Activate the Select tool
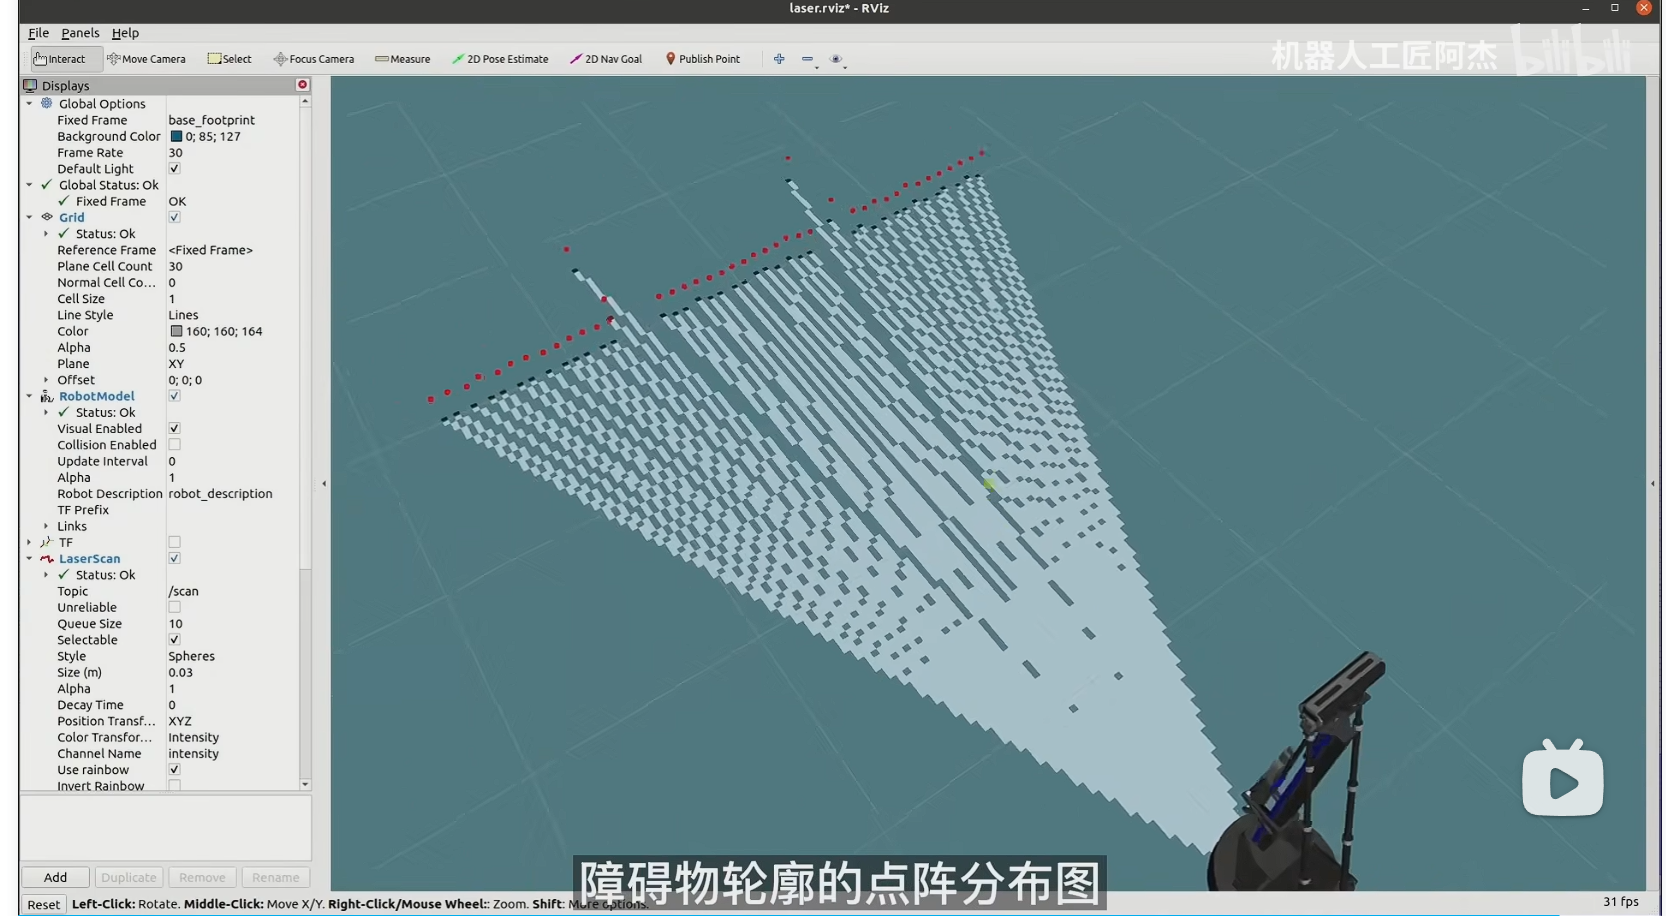 pyautogui.click(x=229, y=59)
